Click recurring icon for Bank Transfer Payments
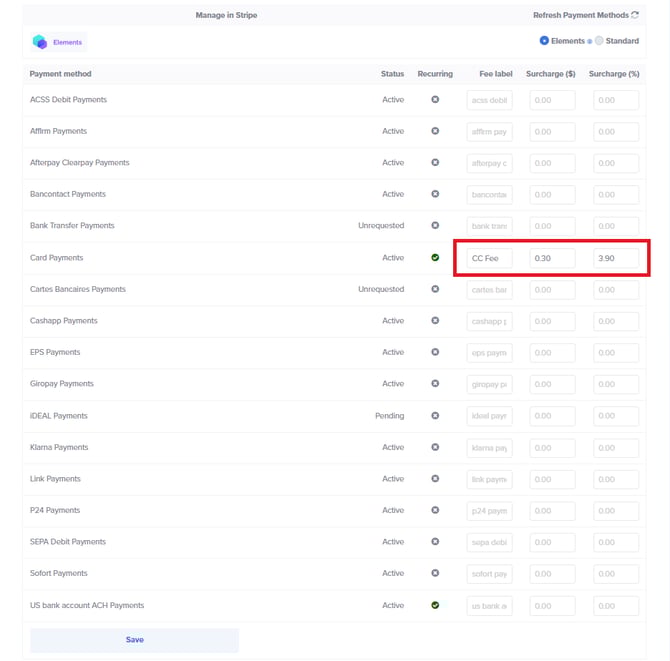670x661 pixels. 435,226
